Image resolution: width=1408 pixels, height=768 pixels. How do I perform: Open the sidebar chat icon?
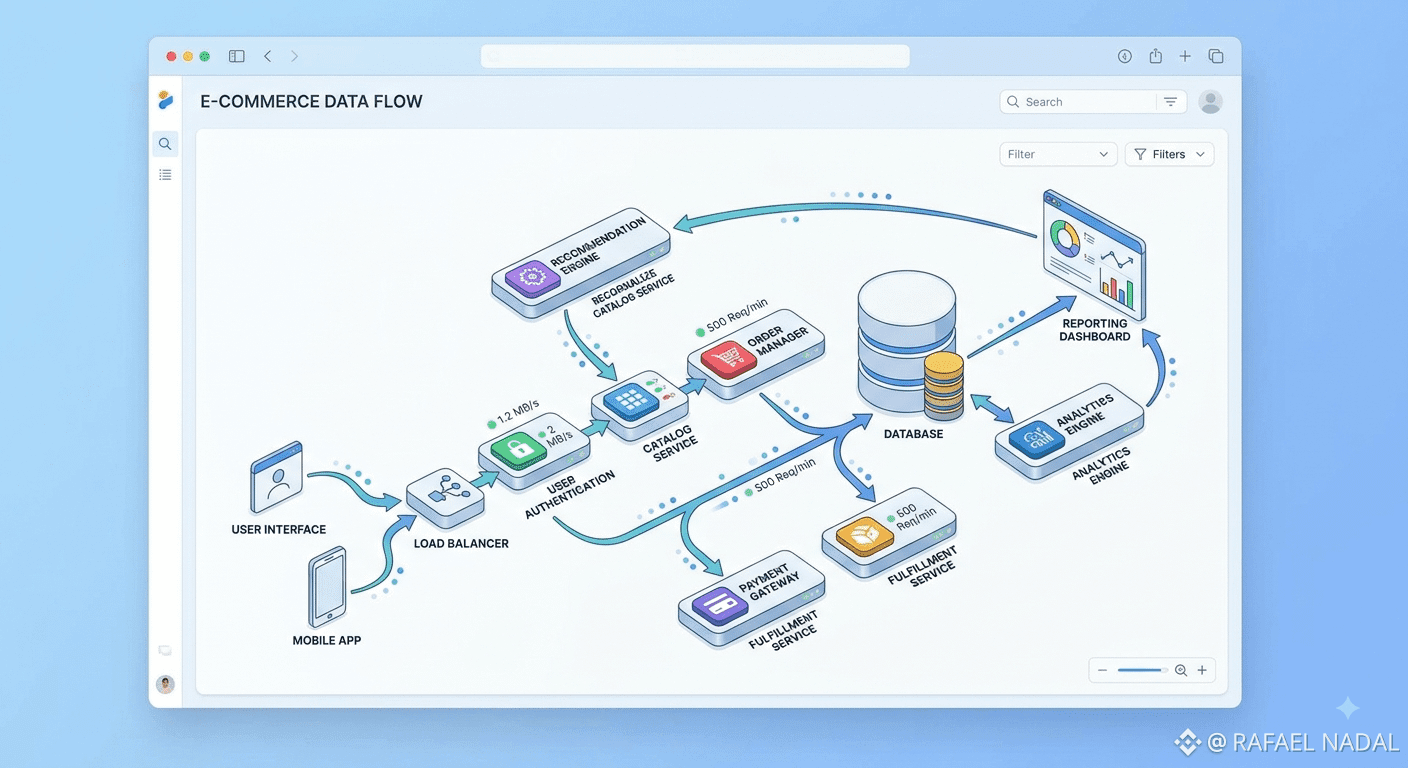click(165, 651)
